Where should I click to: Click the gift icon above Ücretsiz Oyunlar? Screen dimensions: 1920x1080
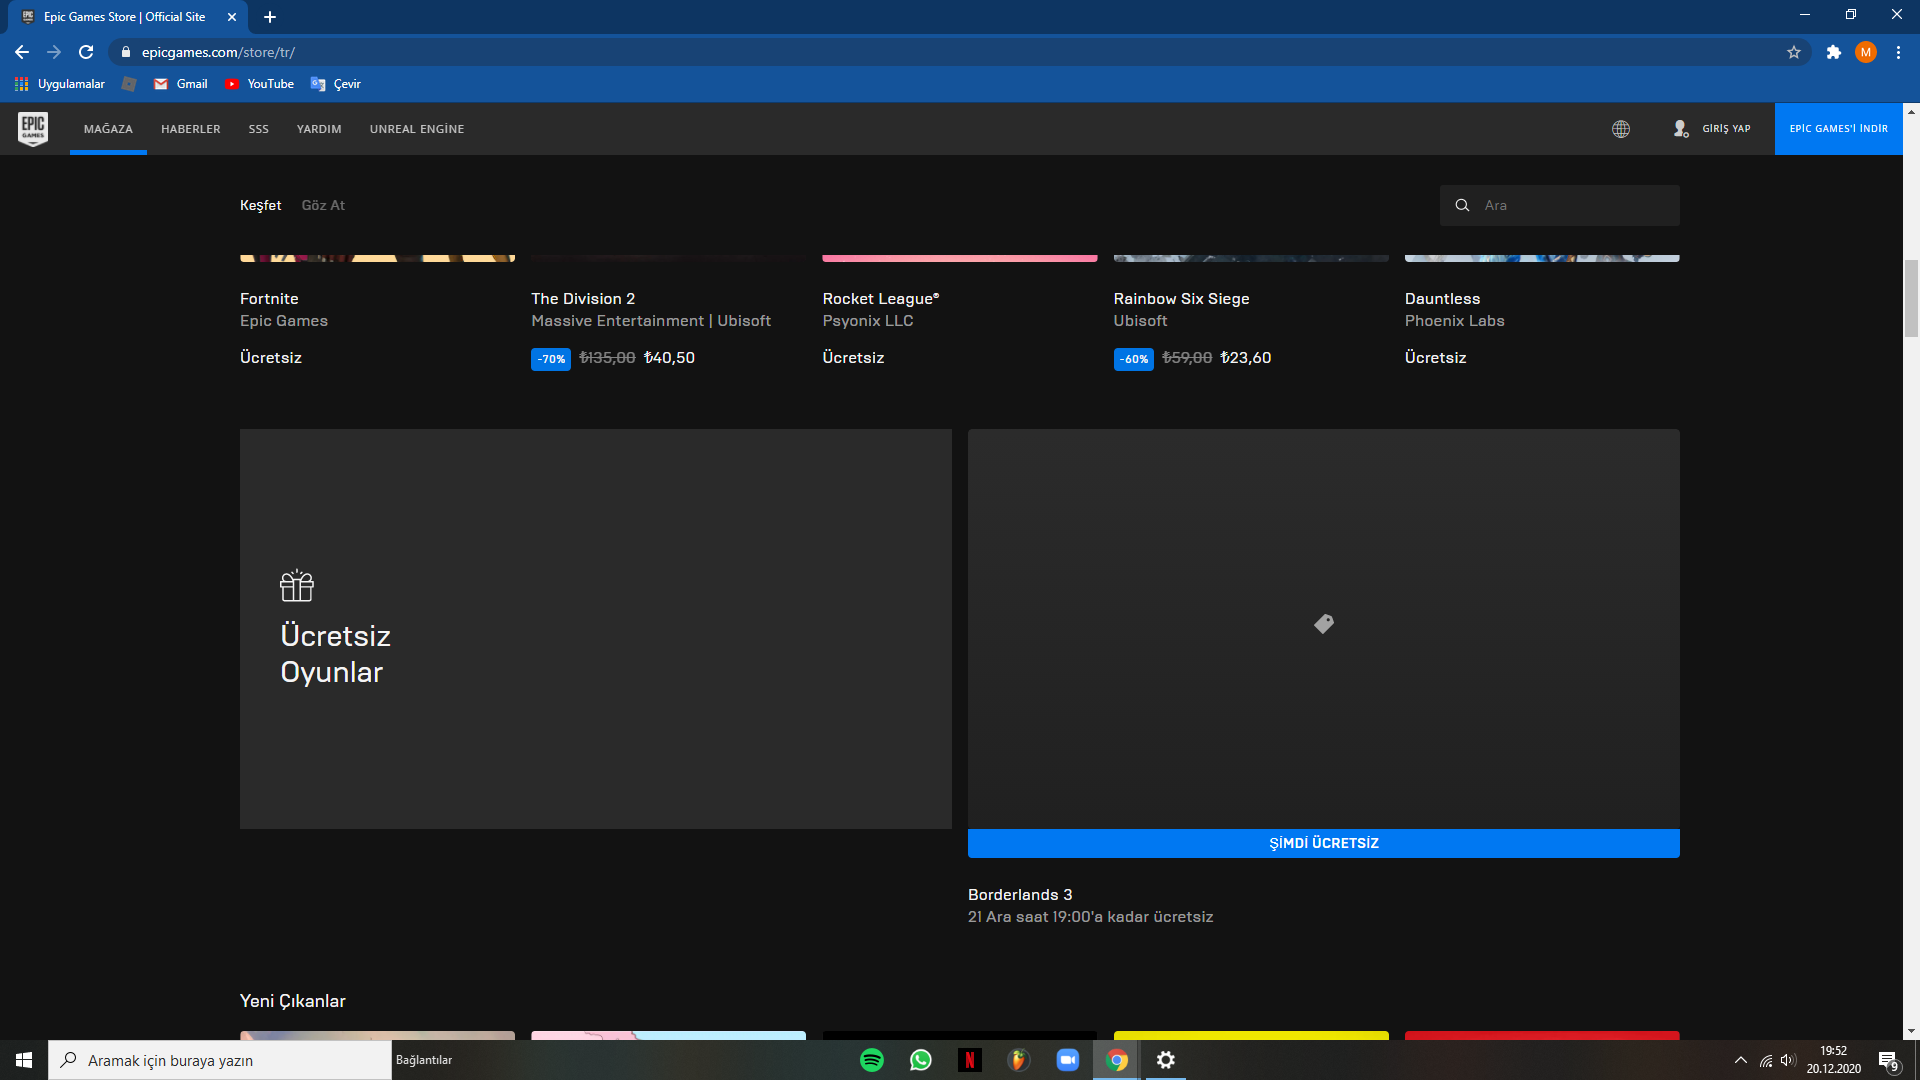pyautogui.click(x=297, y=586)
